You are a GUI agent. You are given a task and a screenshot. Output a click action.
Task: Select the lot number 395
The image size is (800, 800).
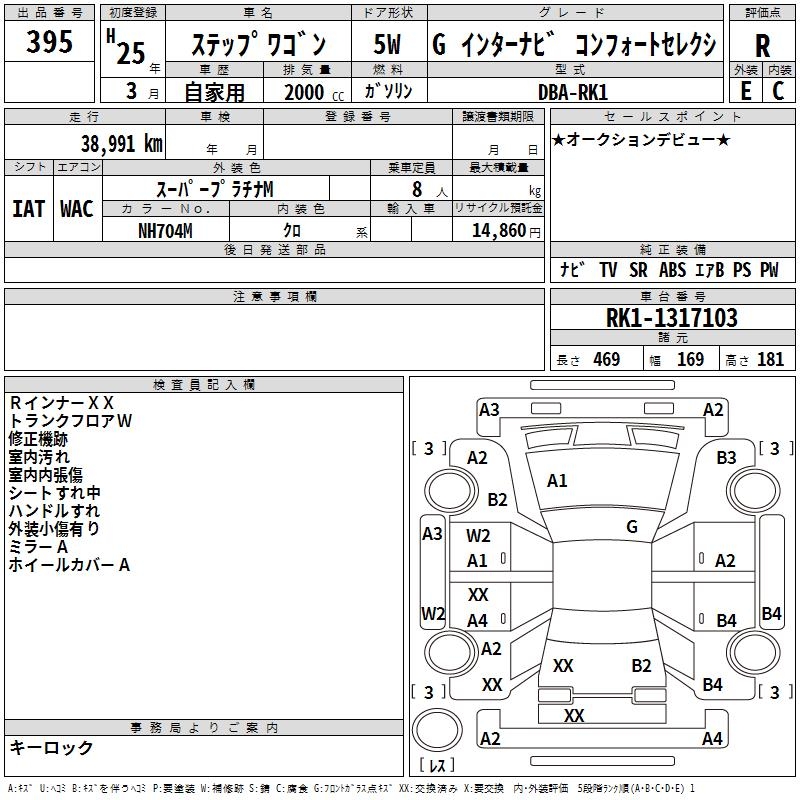pos(50,43)
